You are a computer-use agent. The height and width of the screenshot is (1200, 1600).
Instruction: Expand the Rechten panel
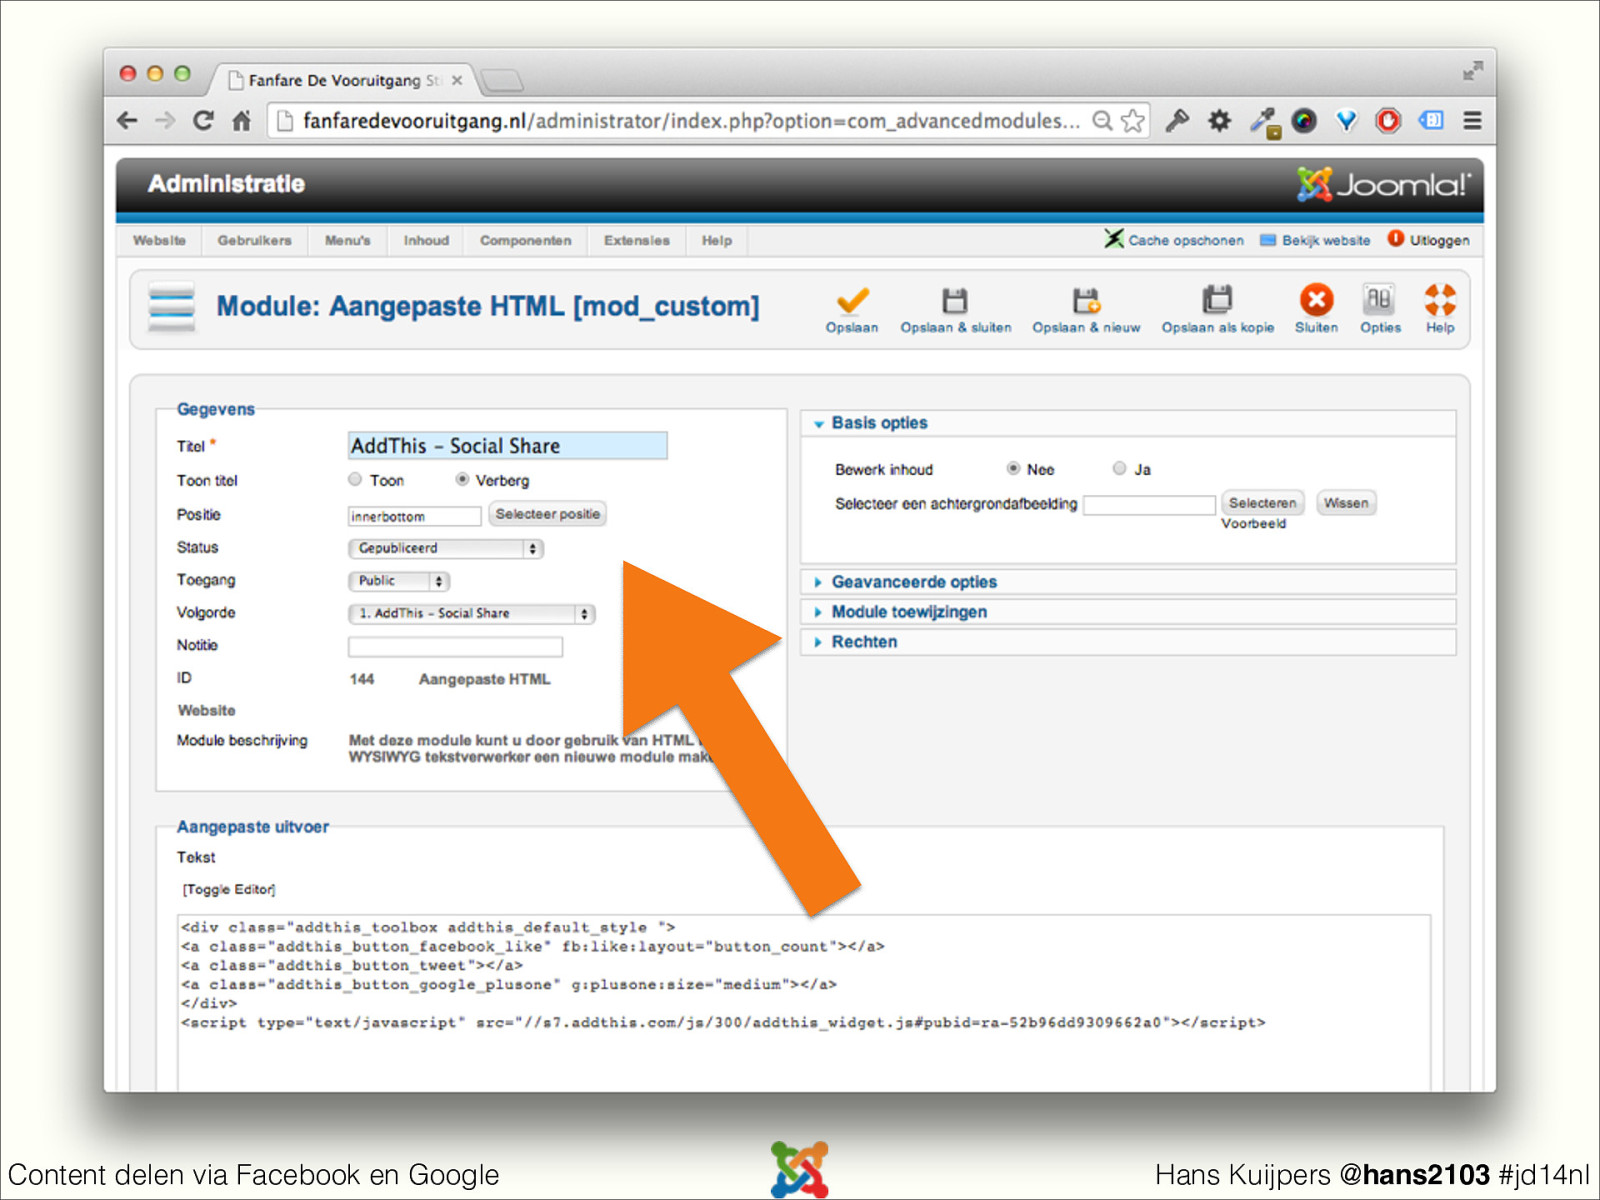click(1128, 642)
